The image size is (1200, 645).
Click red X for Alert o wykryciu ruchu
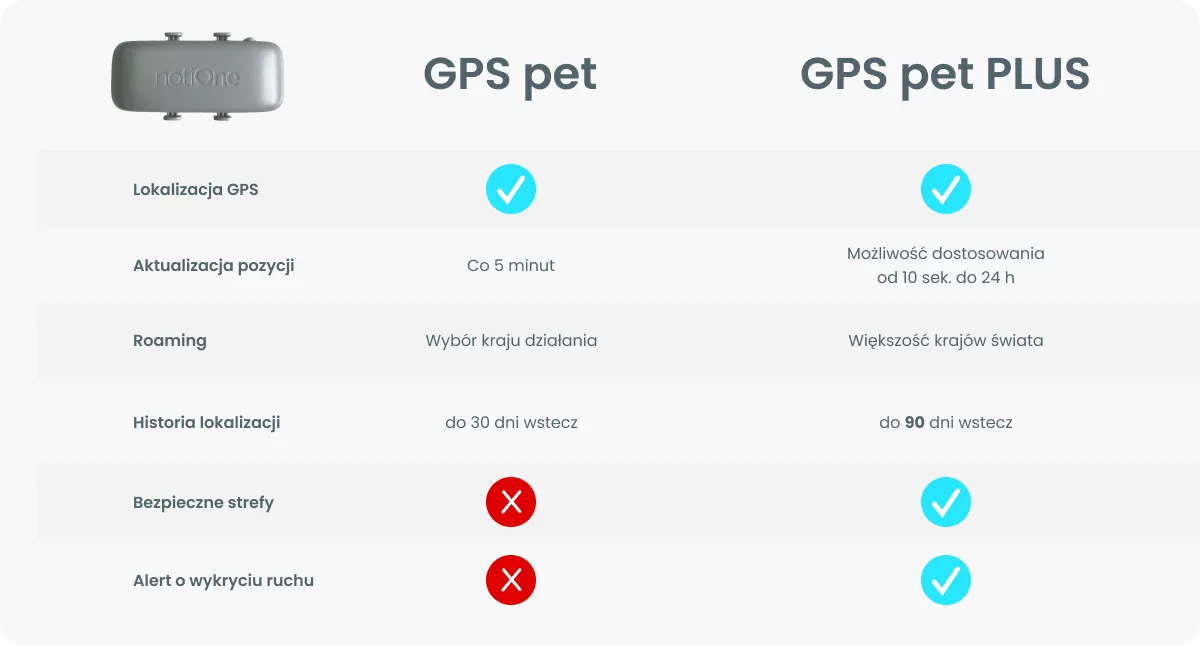point(511,580)
